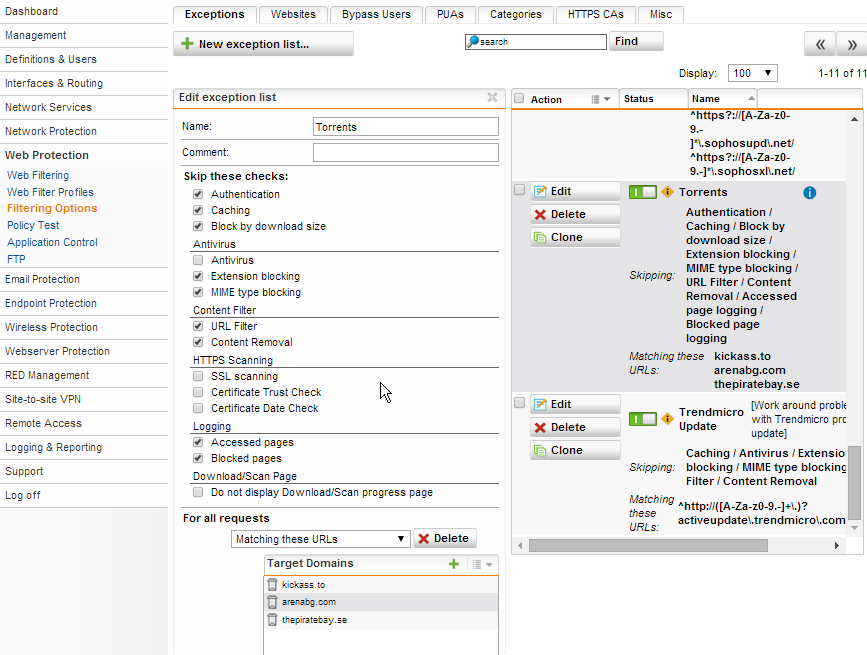
Task: Uncheck Block by download size
Action: 198,226
